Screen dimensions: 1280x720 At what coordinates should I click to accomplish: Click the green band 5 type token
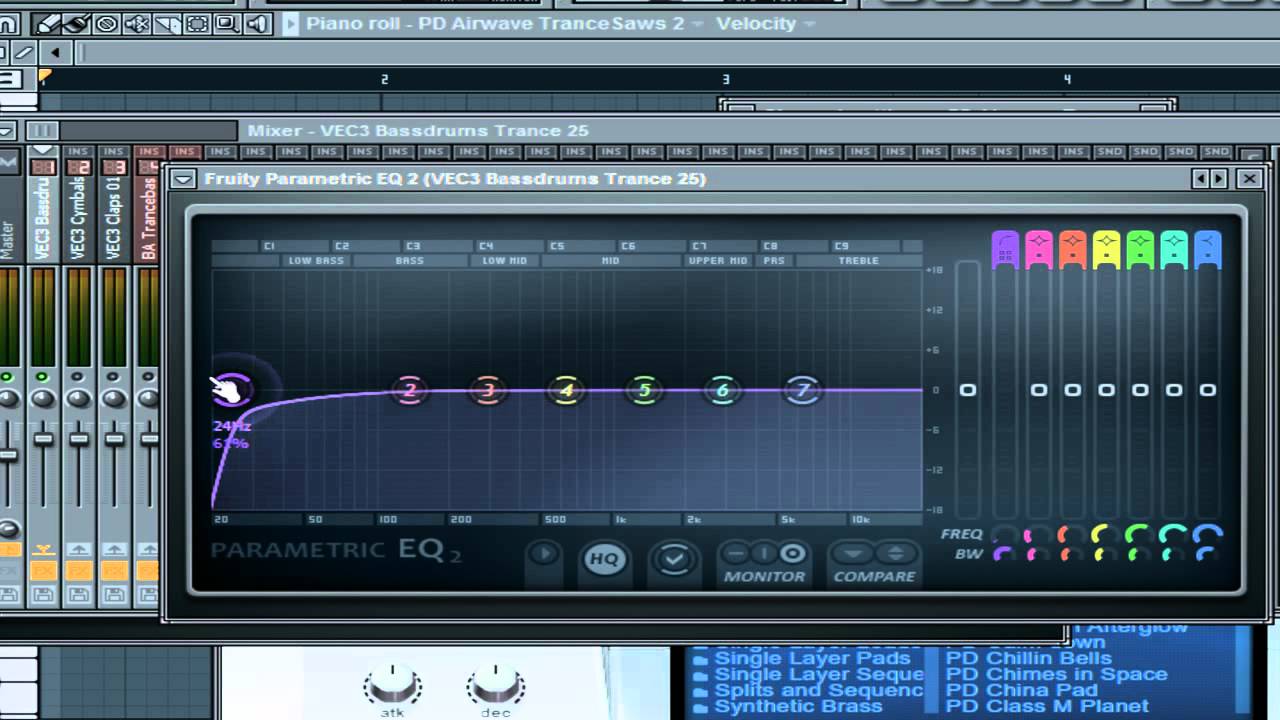[x=1140, y=249]
